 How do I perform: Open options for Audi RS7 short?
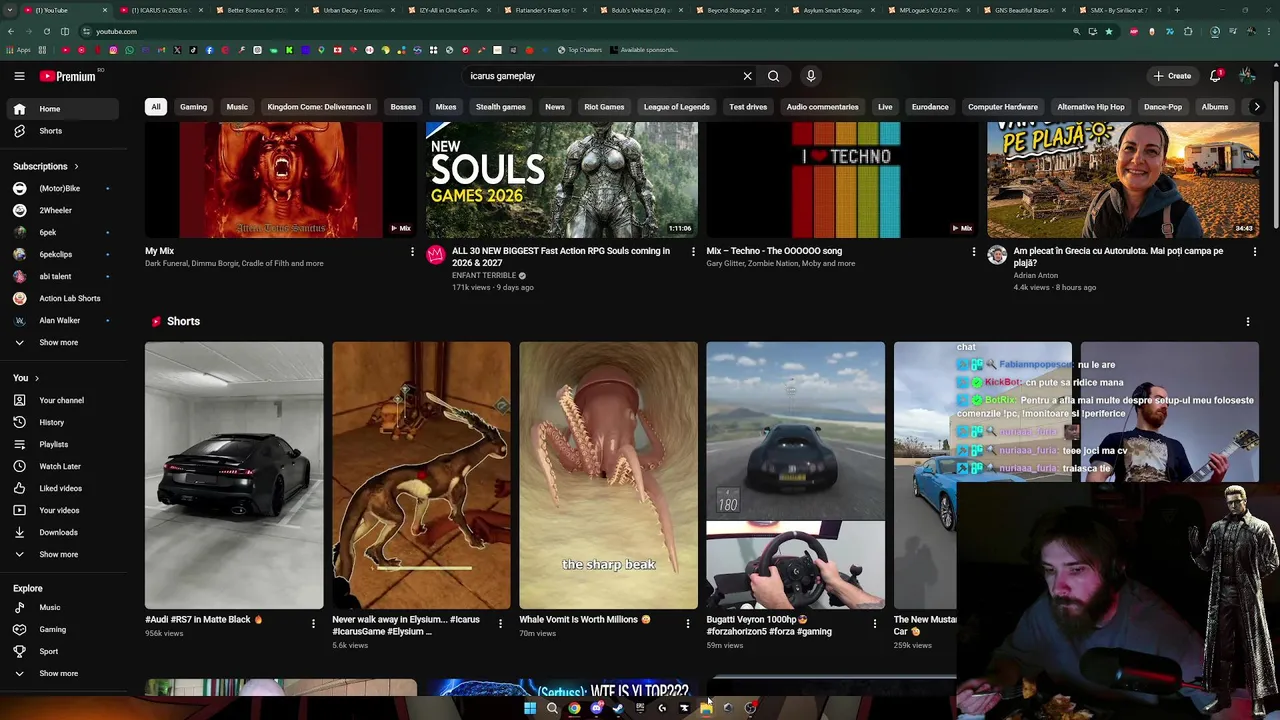313,624
